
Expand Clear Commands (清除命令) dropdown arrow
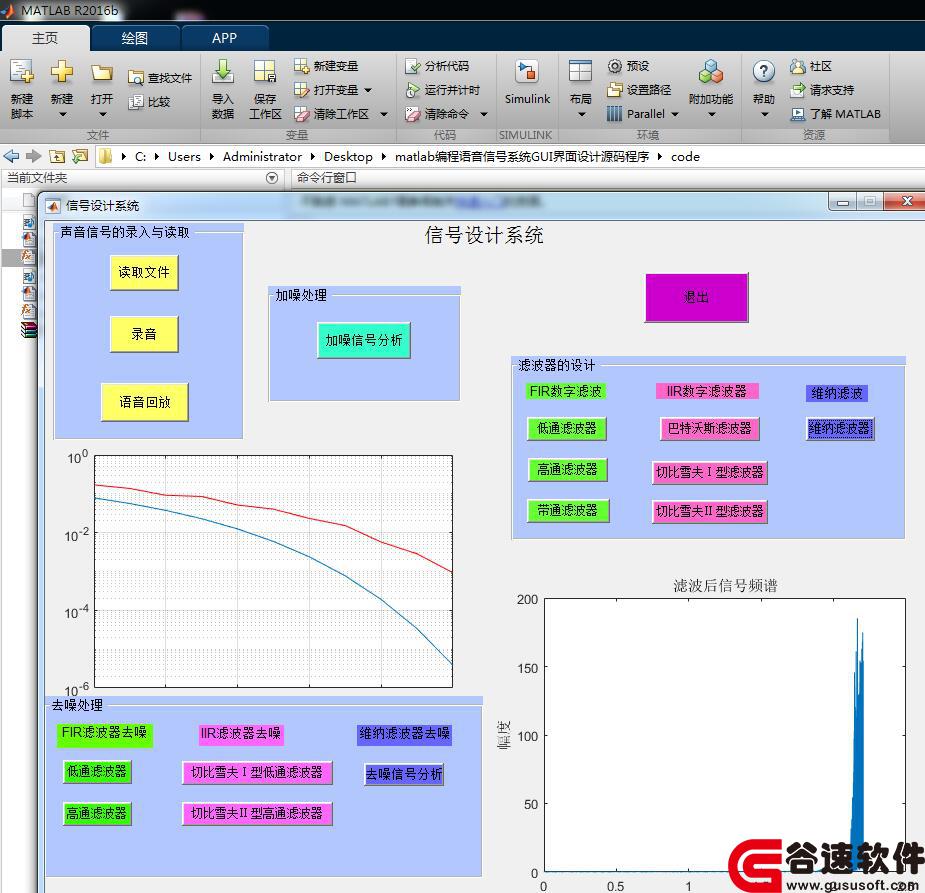coord(484,114)
